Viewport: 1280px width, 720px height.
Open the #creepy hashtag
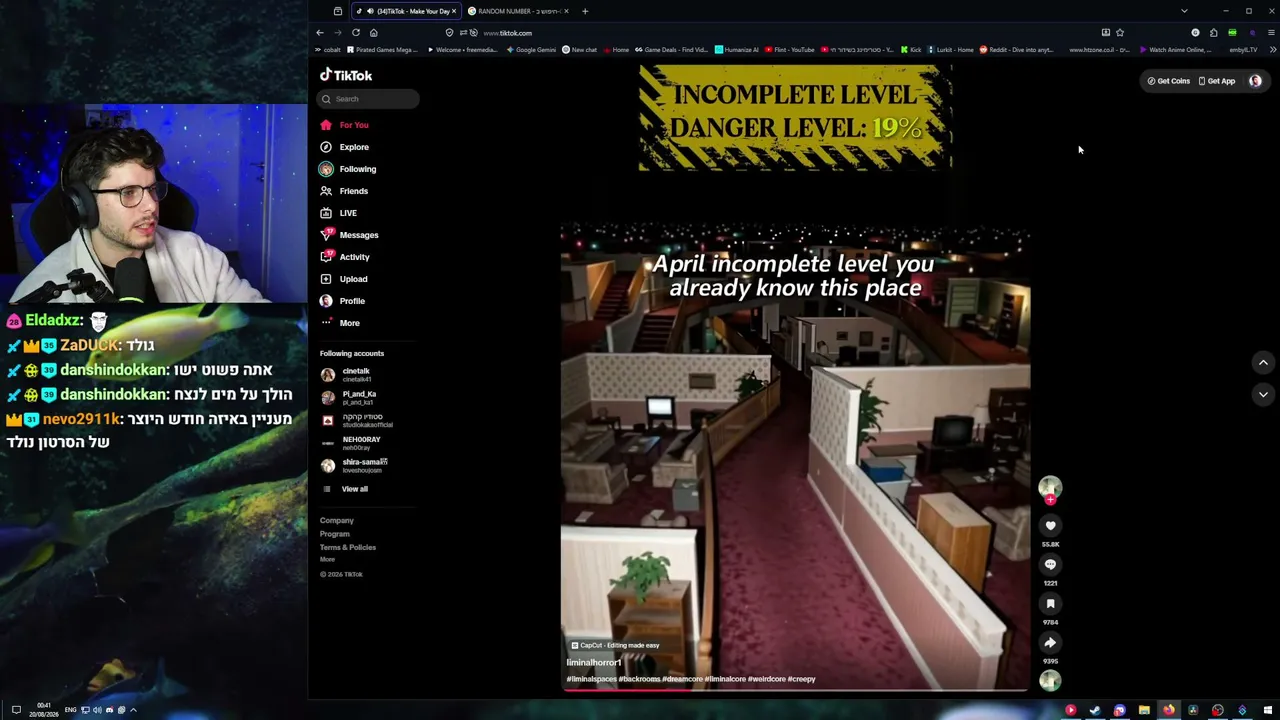pyautogui.click(x=801, y=679)
